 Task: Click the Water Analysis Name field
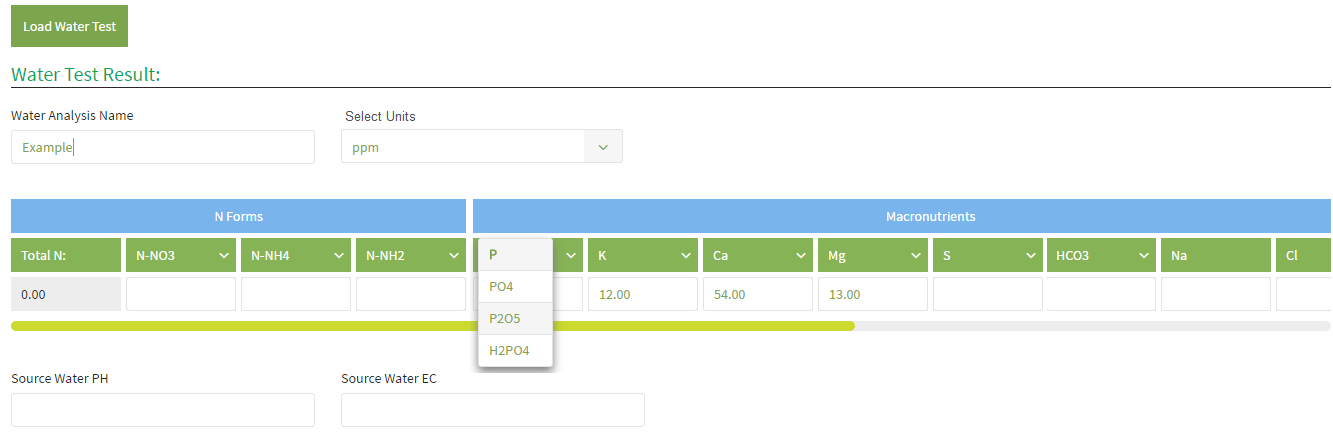coord(163,147)
